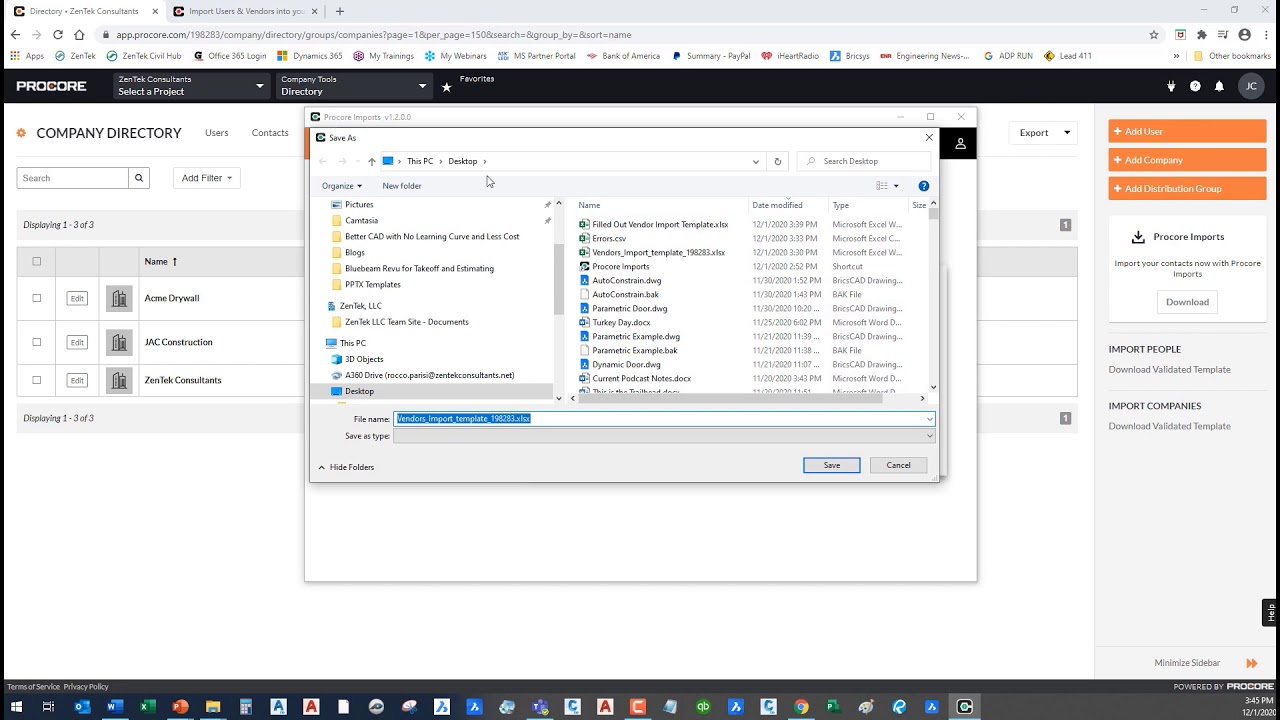
Task: Select Procore Imports shortcut in file list
Action: tap(620, 267)
